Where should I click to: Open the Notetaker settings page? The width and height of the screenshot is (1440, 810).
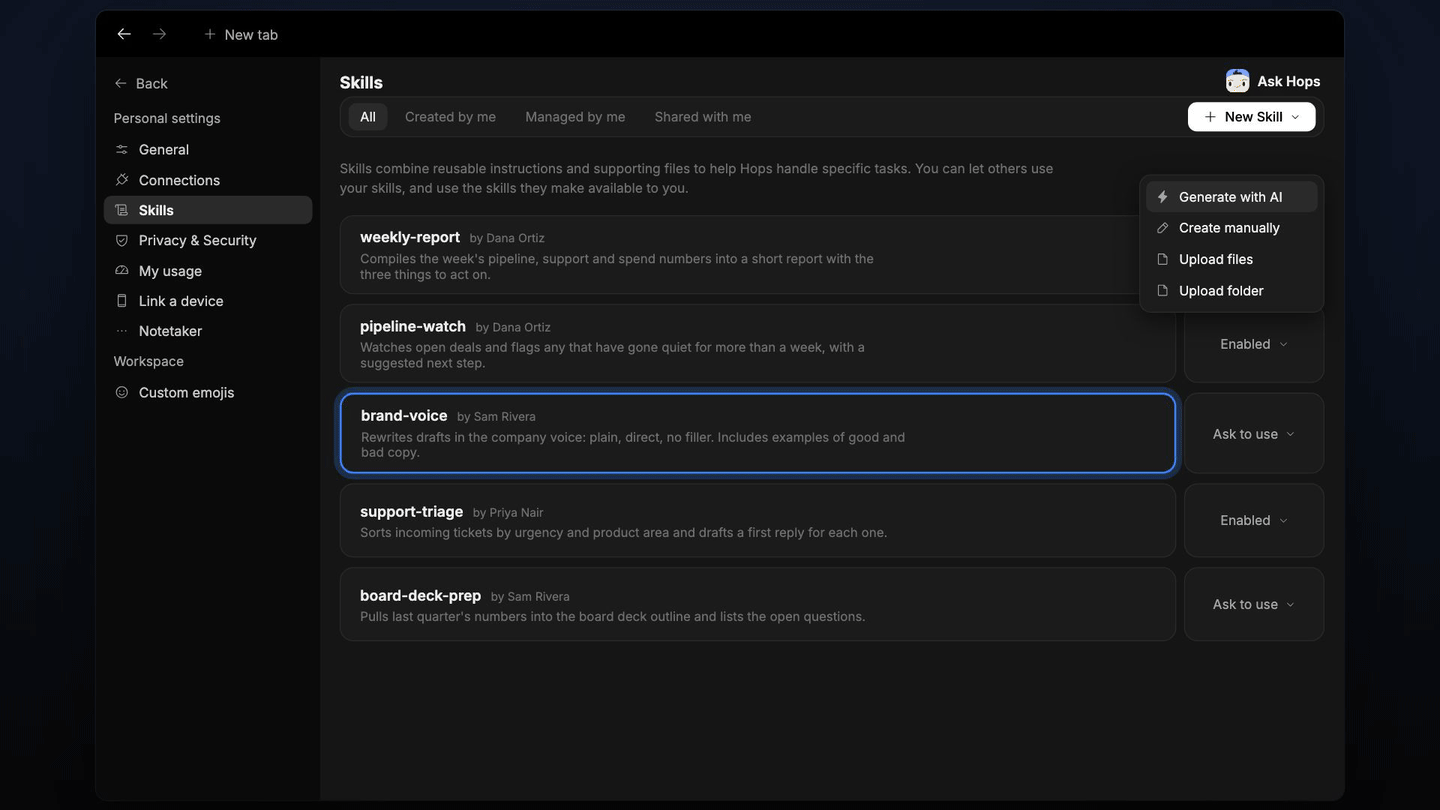pyautogui.click(x=208, y=331)
